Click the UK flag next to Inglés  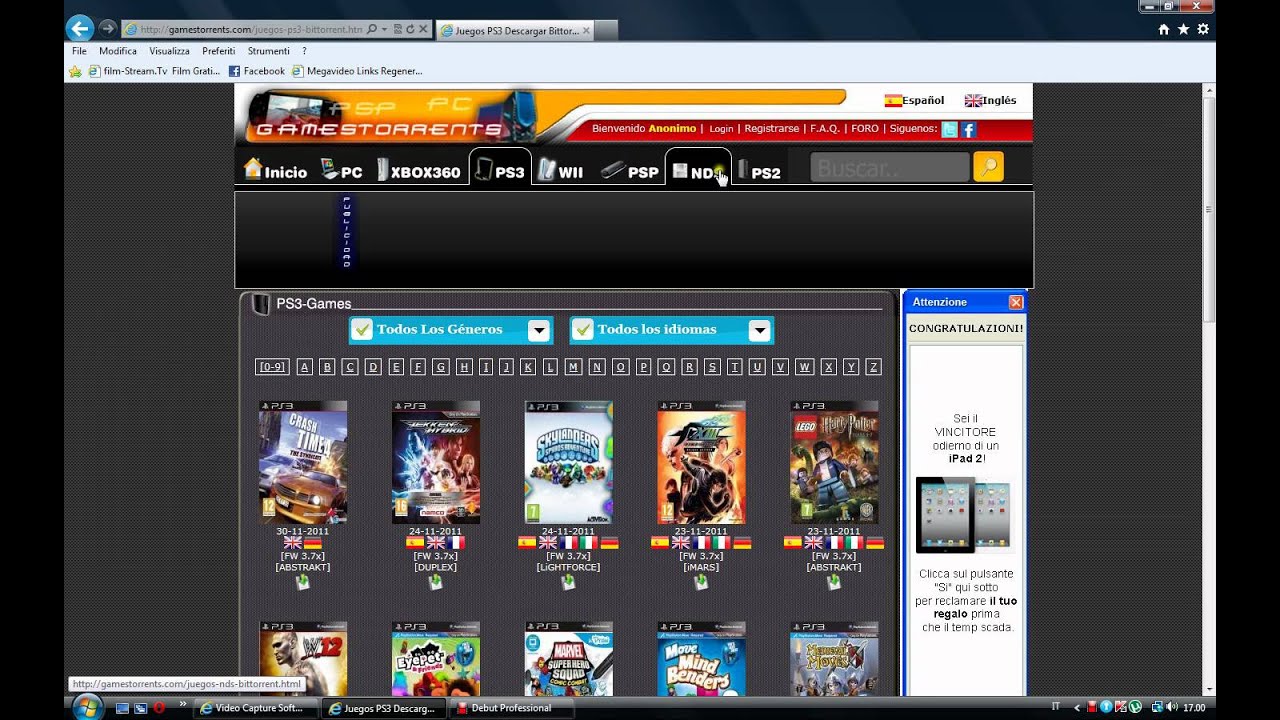(x=973, y=101)
